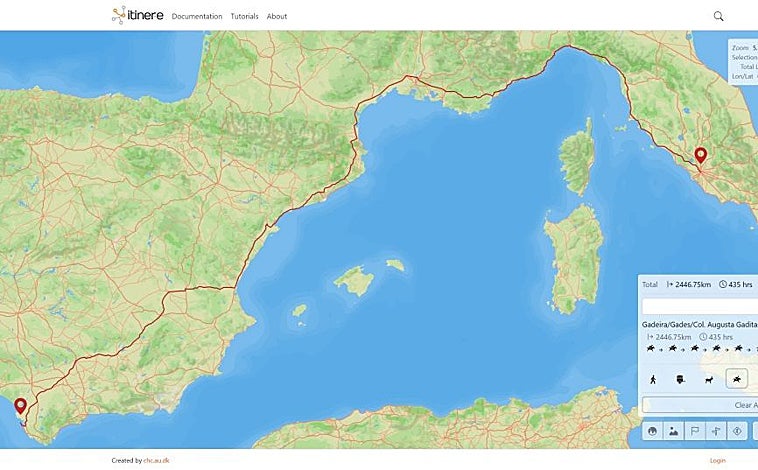Screen dimensions: 758x470
Task: Click the Lon/Lat label in info panel
Action: click(743, 76)
